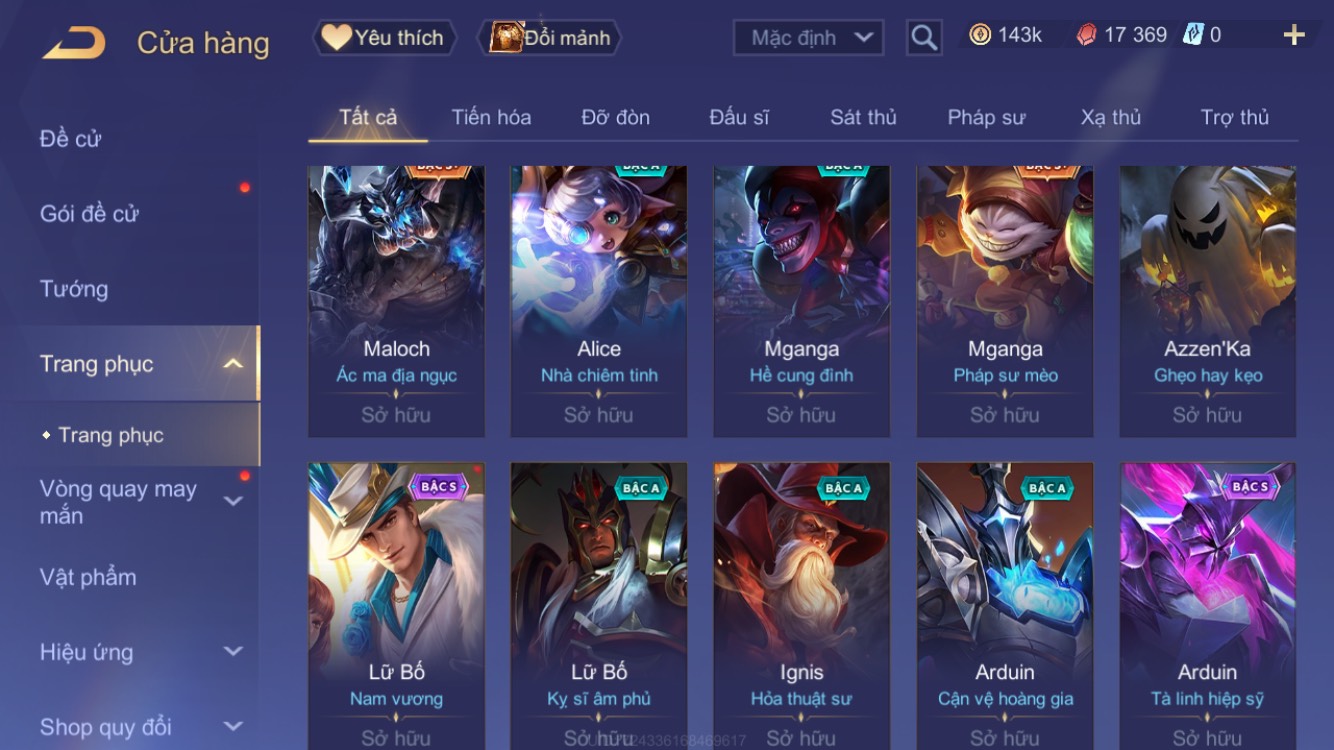Open Yêu thích heart favorites
The width and height of the screenshot is (1334, 750).
click(x=384, y=38)
